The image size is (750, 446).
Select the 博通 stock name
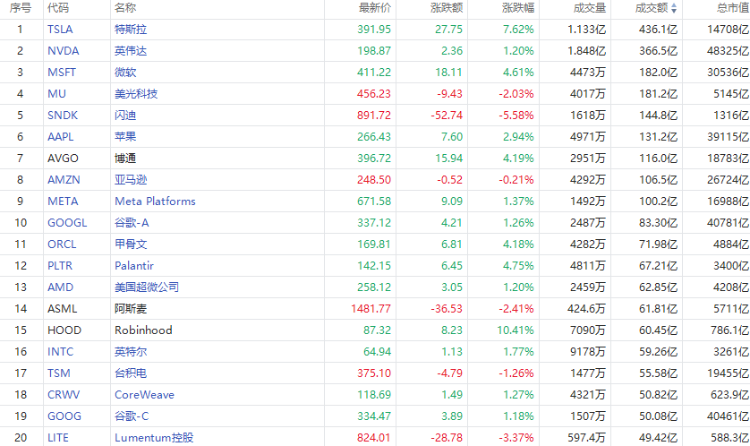pyautogui.click(x=125, y=158)
